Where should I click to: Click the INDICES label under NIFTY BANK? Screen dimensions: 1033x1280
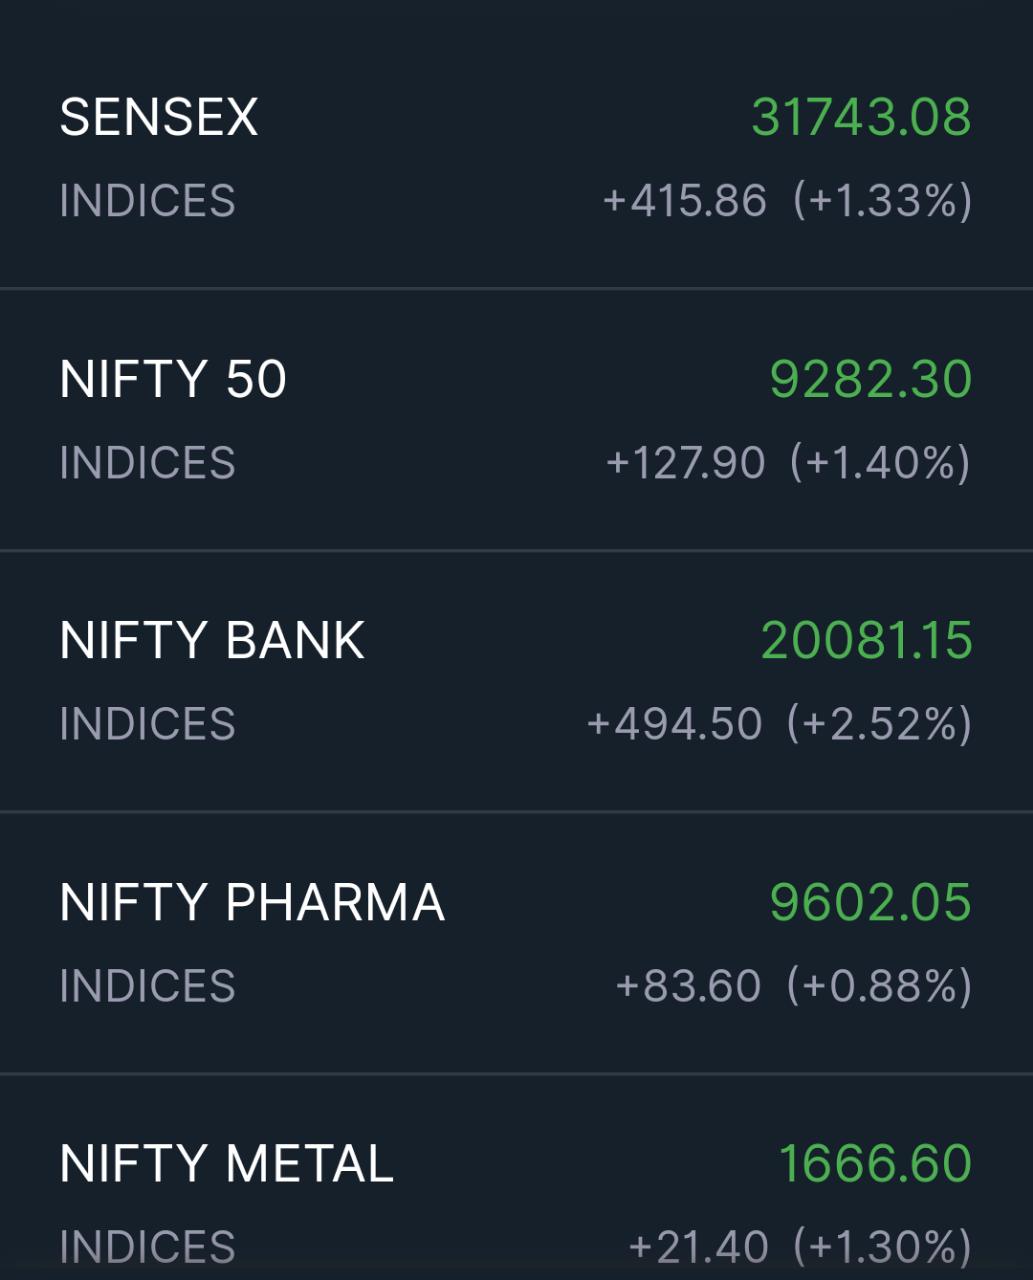point(147,724)
